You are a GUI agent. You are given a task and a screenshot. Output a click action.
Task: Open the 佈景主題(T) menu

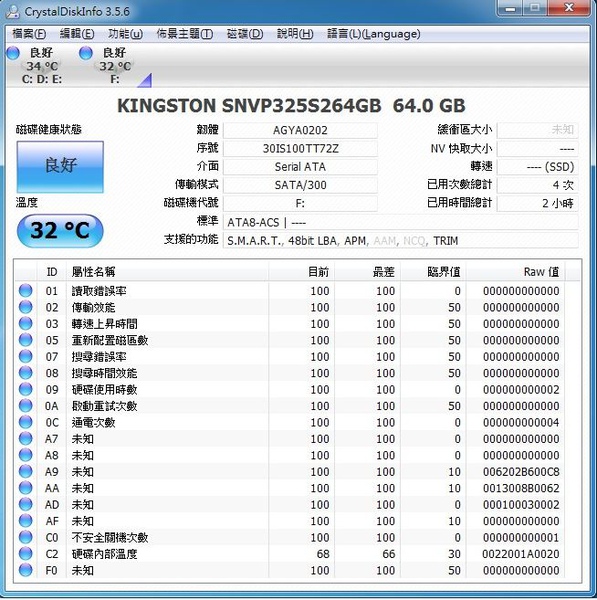pos(184,34)
